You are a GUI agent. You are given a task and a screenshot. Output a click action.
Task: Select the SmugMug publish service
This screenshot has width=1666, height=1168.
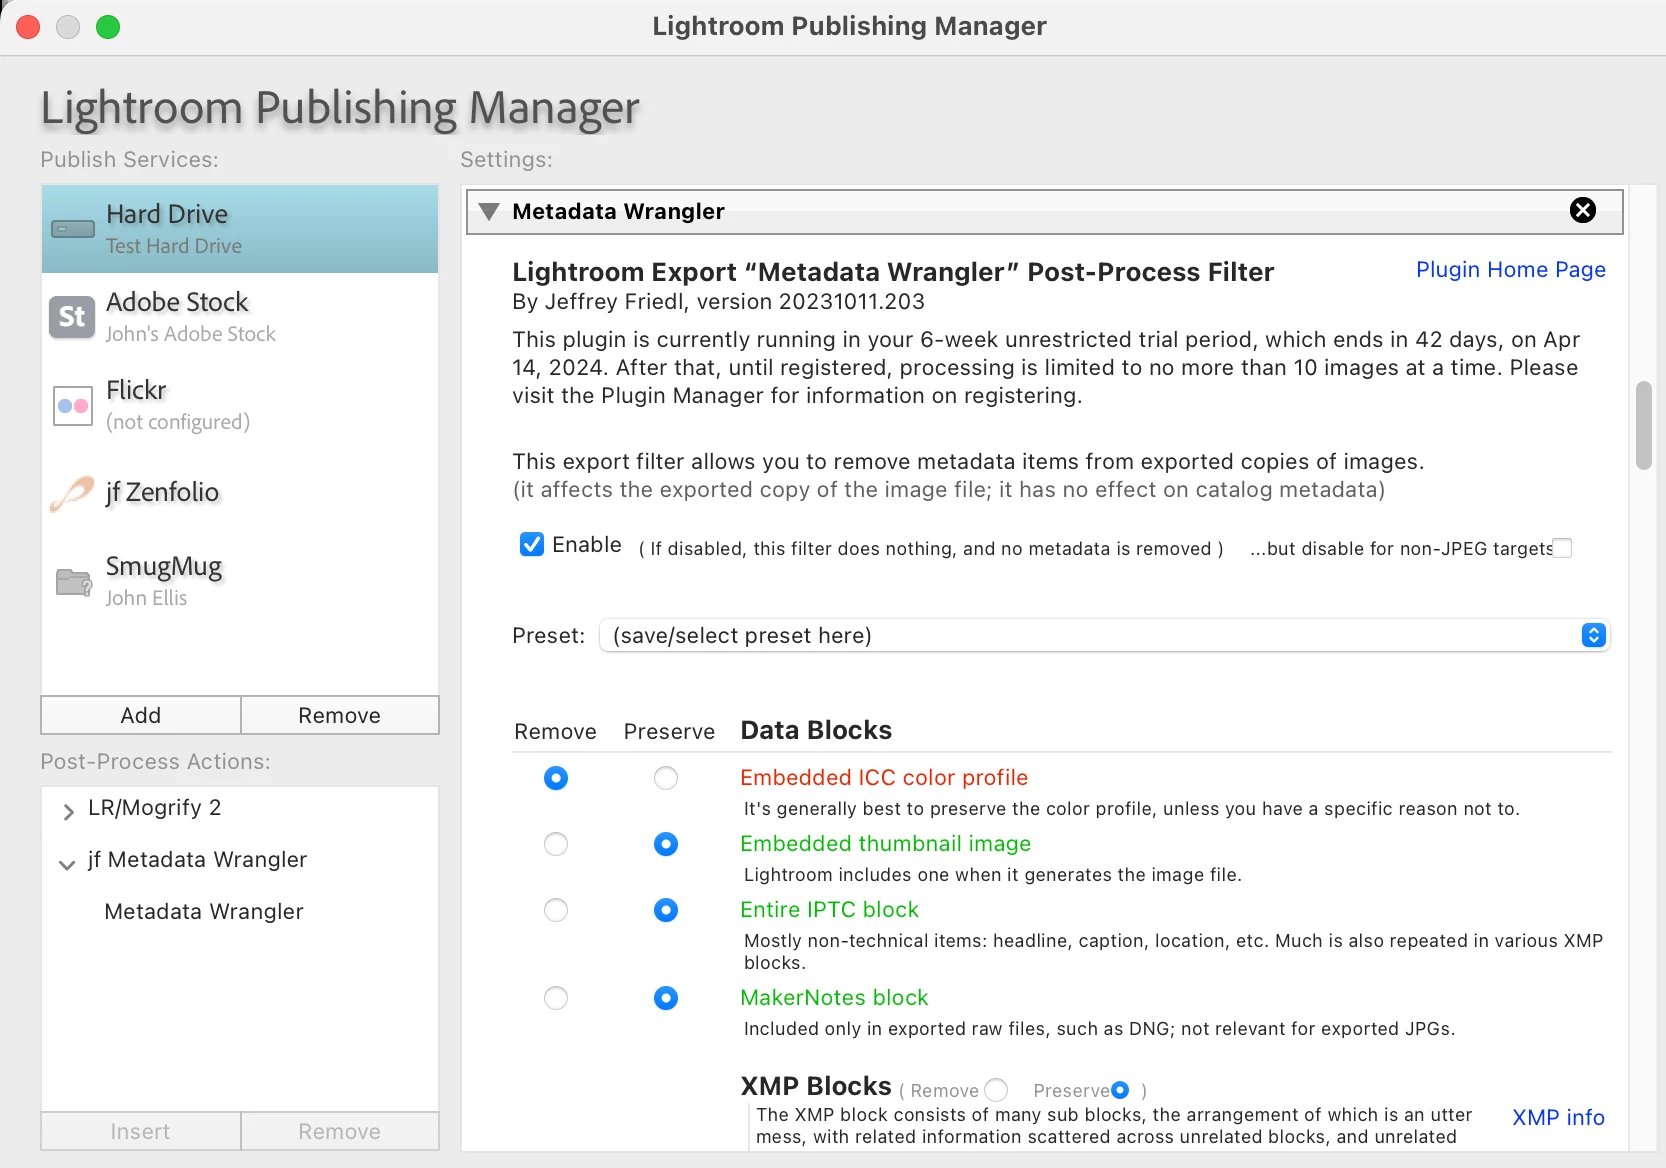pos(240,580)
